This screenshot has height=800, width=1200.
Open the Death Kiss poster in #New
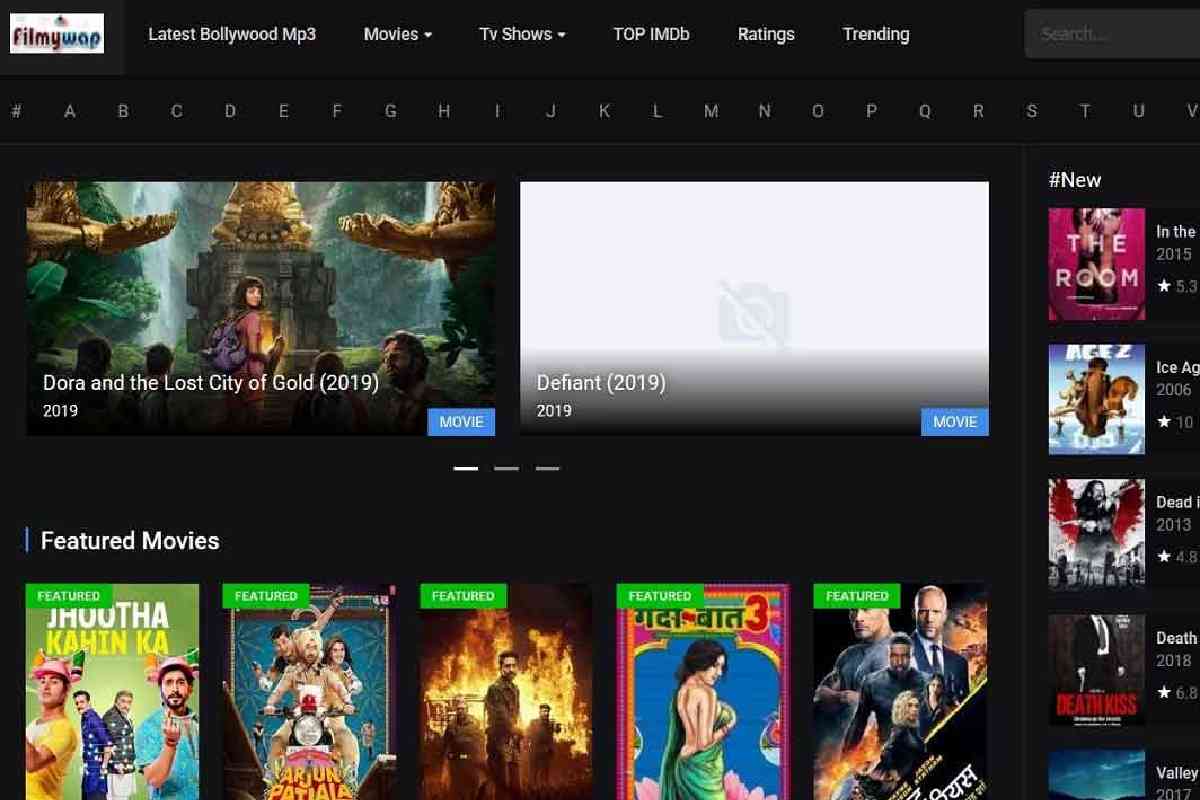[1097, 670]
